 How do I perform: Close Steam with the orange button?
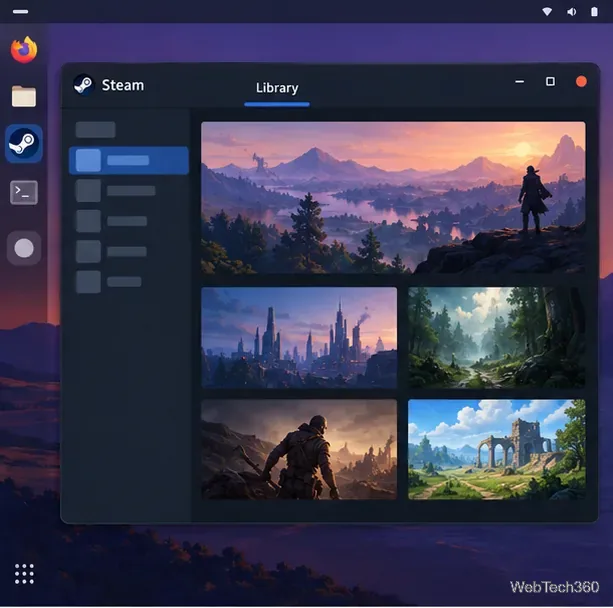coord(581,81)
